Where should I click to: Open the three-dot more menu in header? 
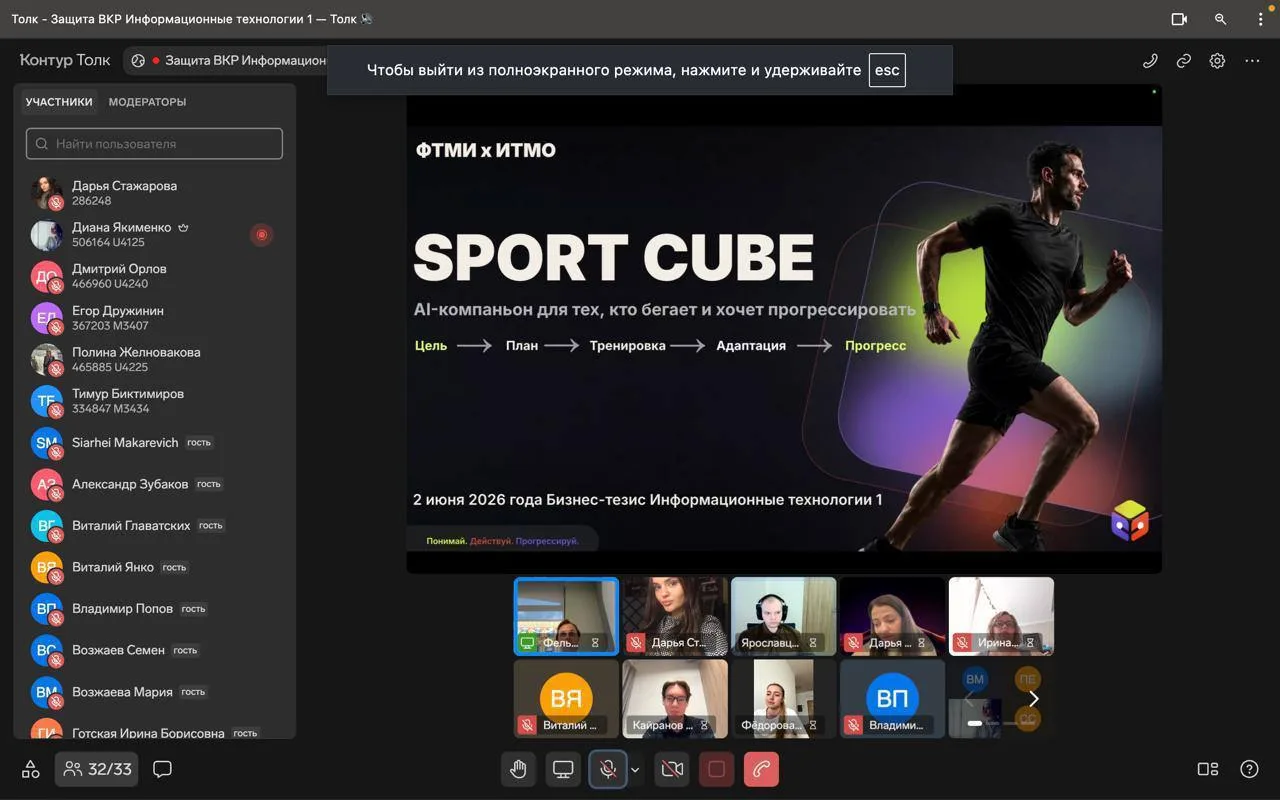click(x=1252, y=60)
